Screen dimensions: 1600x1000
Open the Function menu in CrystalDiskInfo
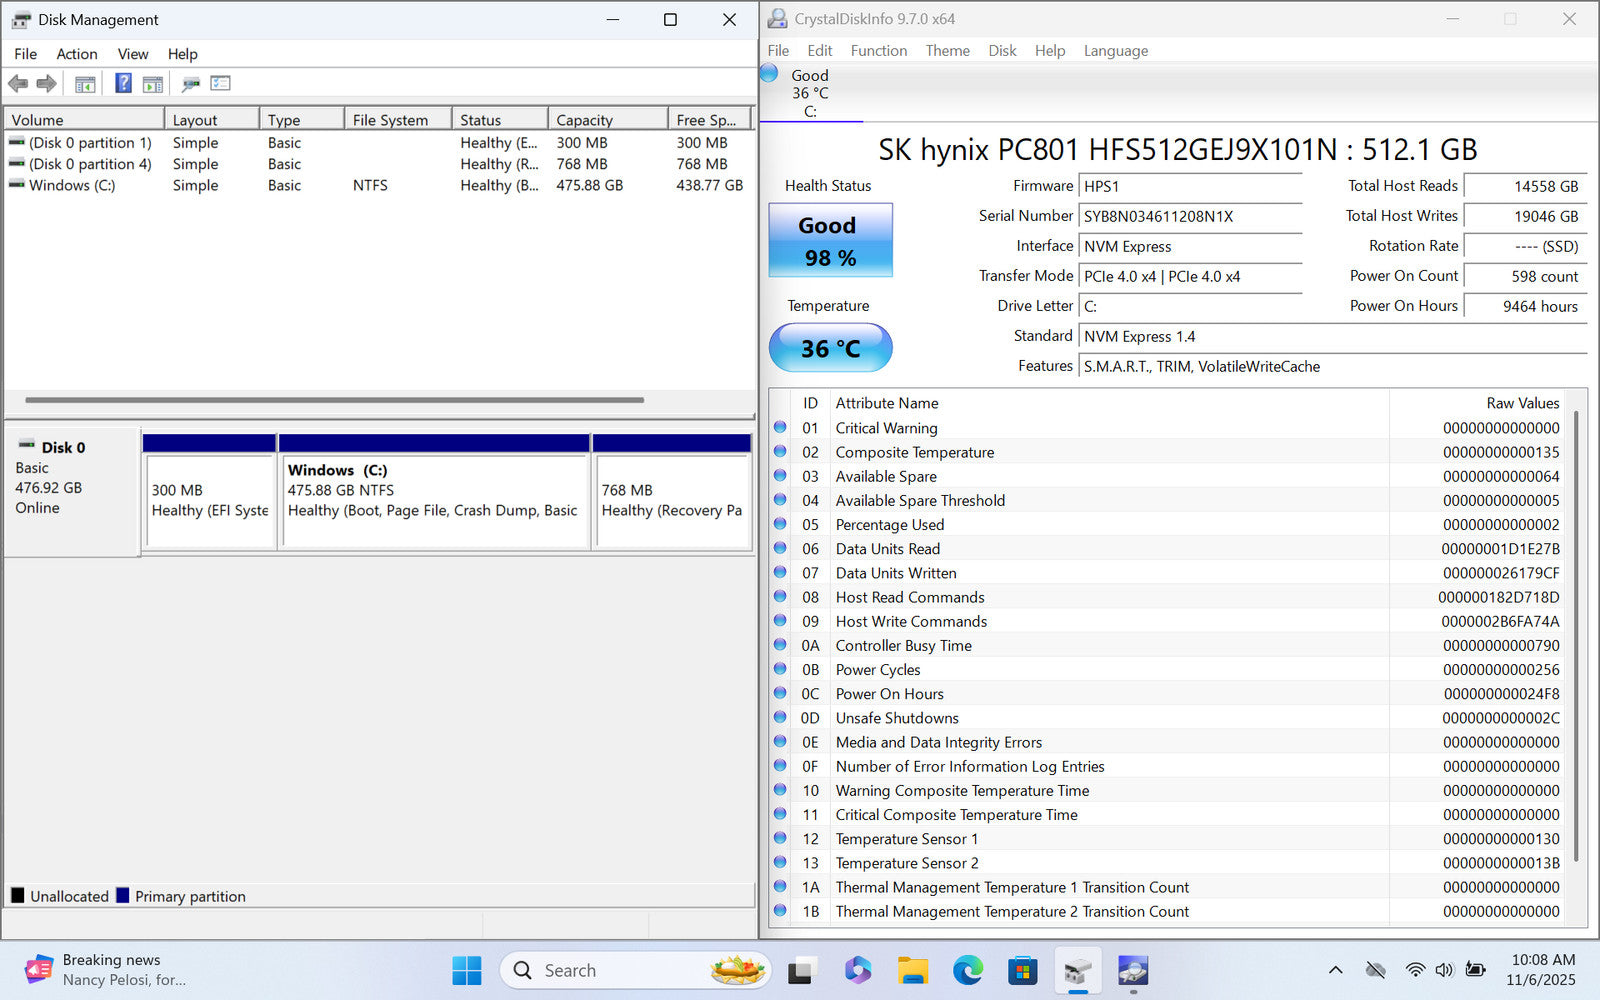[878, 51]
